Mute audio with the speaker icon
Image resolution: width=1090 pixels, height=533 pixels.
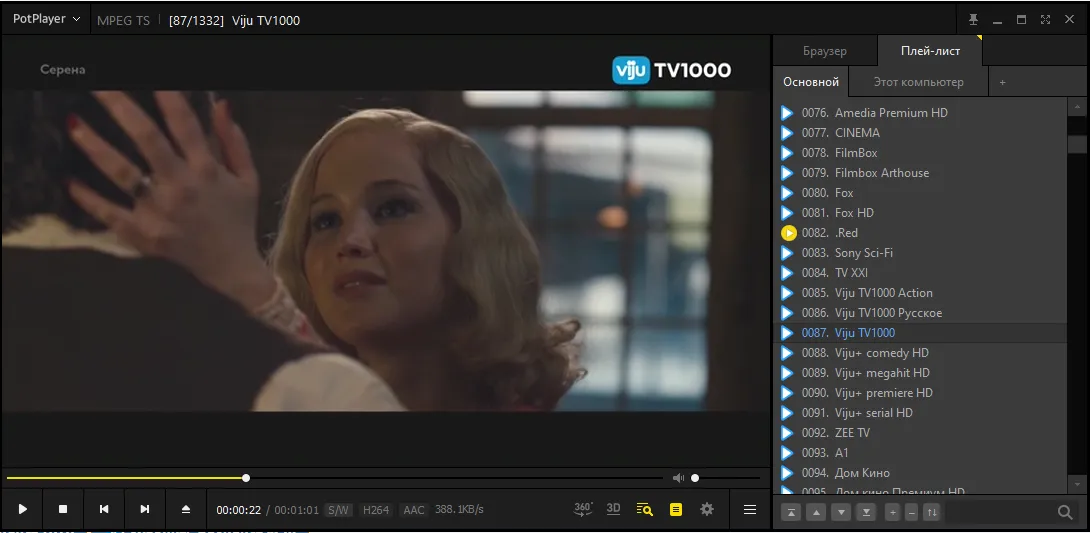click(678, 478)
